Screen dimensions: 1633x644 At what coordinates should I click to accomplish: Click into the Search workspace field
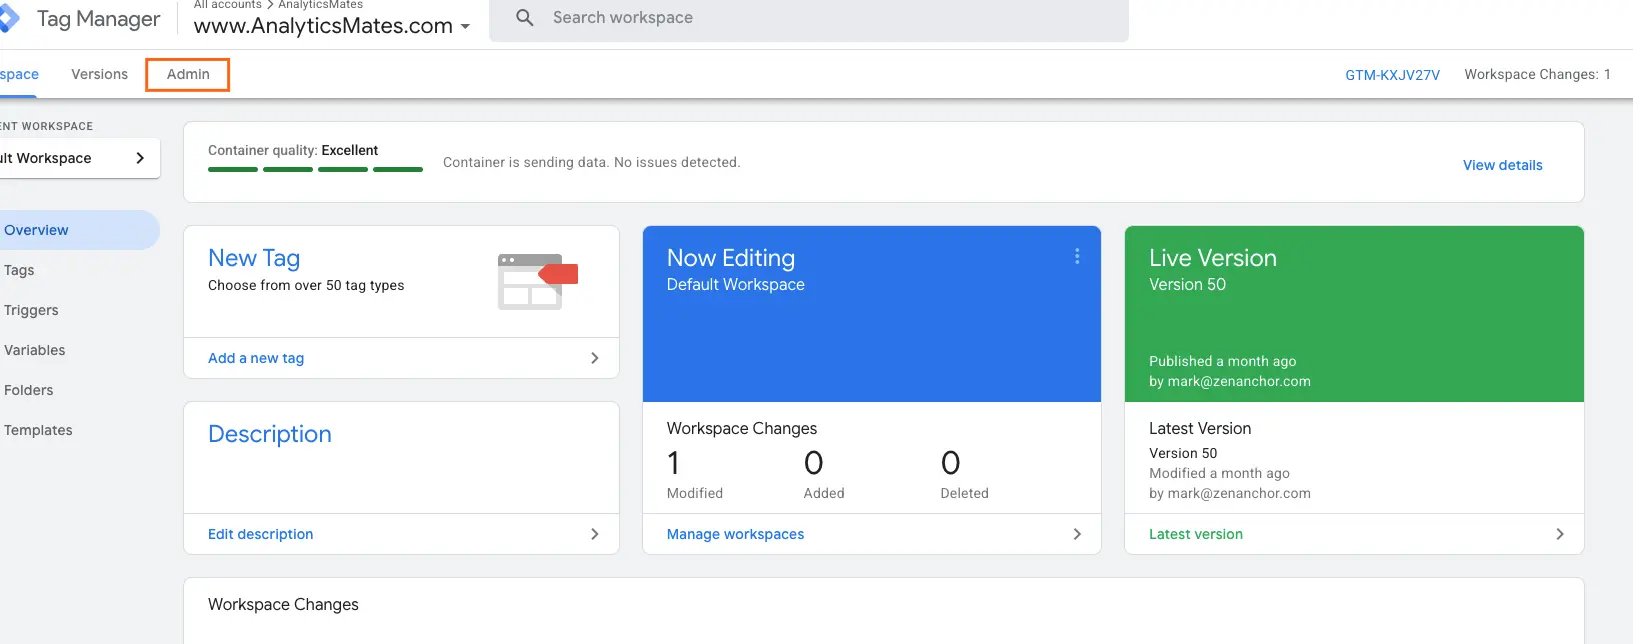click(x=809, y=19)
